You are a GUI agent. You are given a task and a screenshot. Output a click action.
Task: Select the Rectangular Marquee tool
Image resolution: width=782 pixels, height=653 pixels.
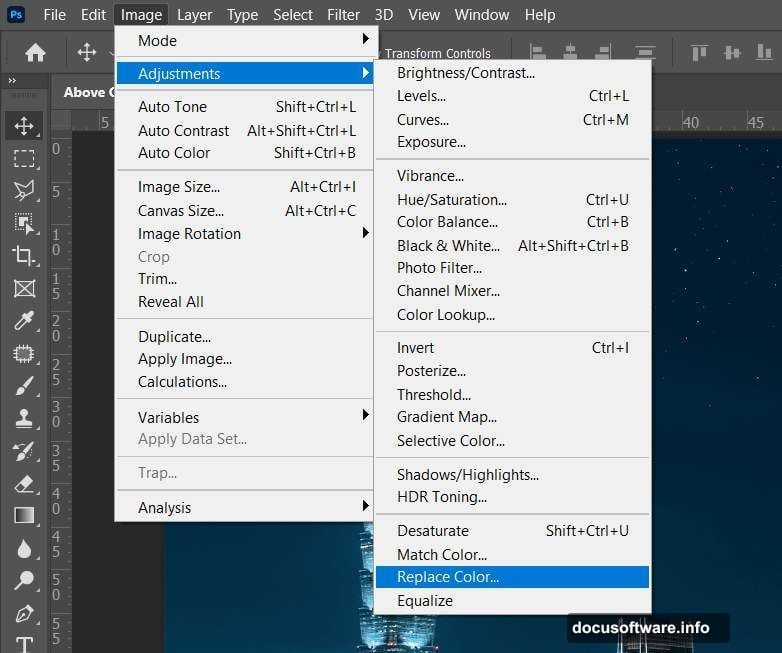click(x=24, y=158)
